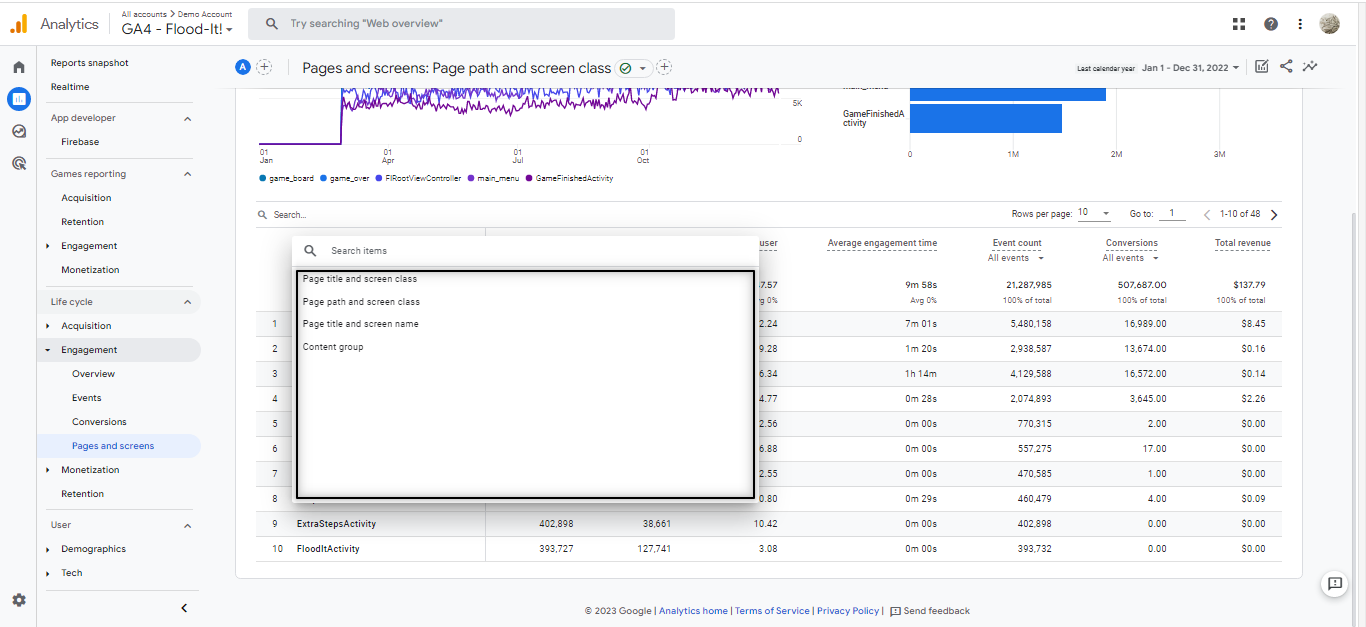Viewport: 1366px width, 627px height.
Task: Open the Insights sparkline icon
Action: coord(1310,67)
